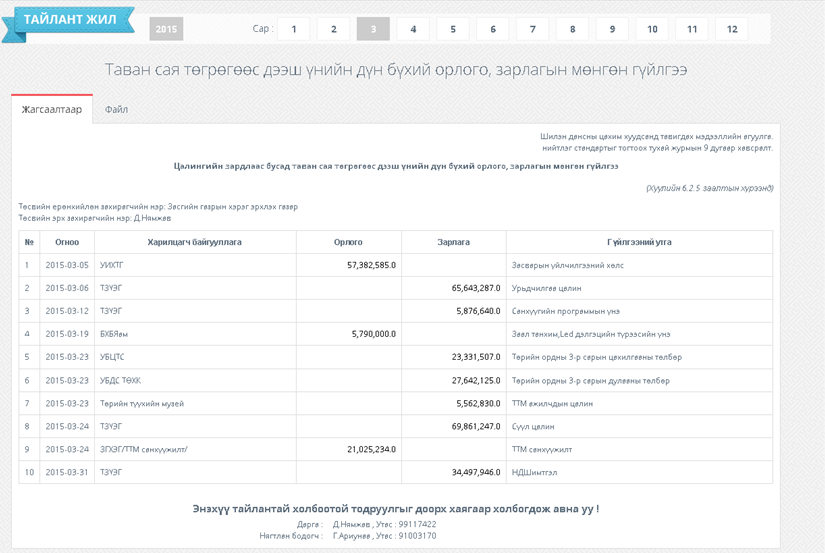
Task: Select highlighted month 3
Action: (x=373, y=29)
